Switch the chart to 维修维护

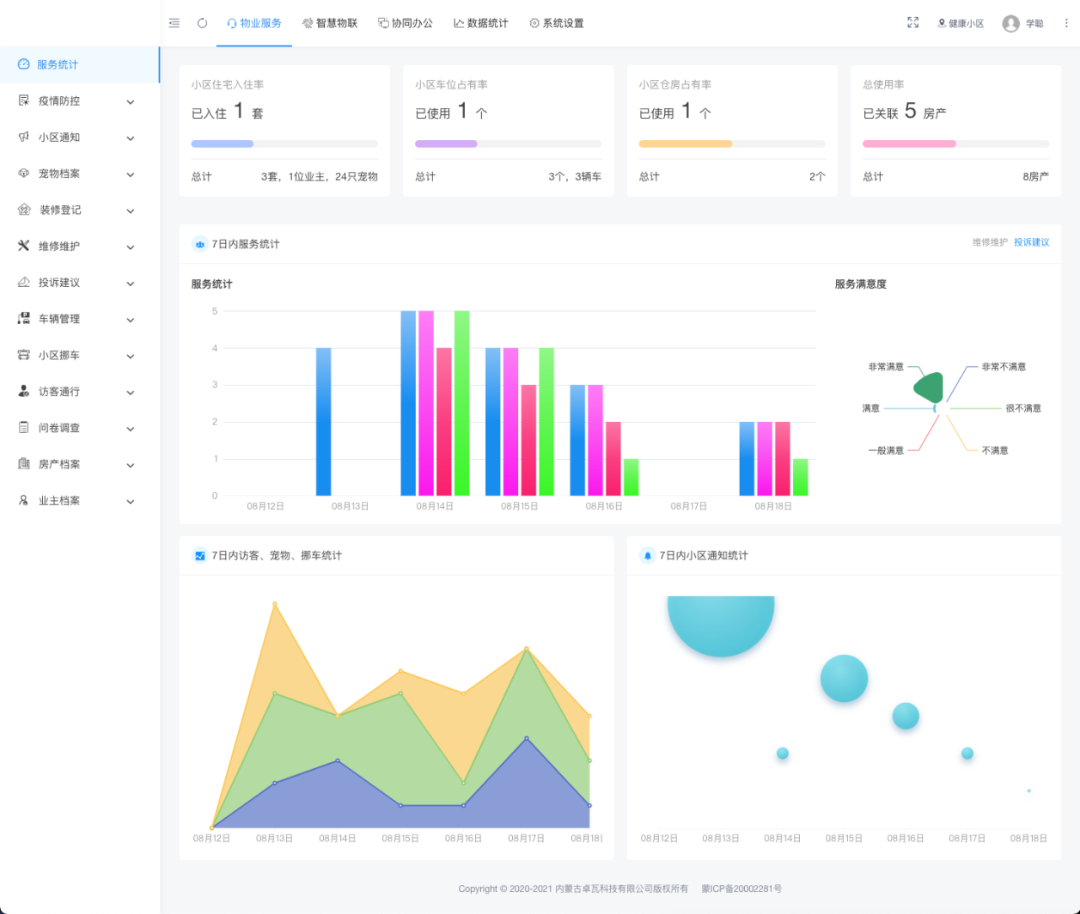coord(990,242)
